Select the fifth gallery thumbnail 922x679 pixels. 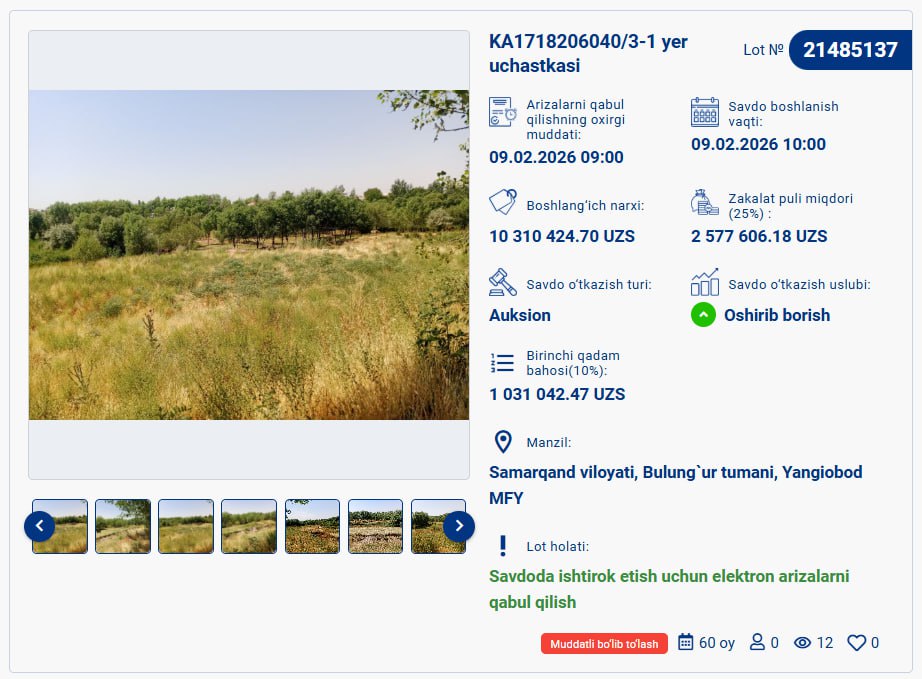click(312, 526)
